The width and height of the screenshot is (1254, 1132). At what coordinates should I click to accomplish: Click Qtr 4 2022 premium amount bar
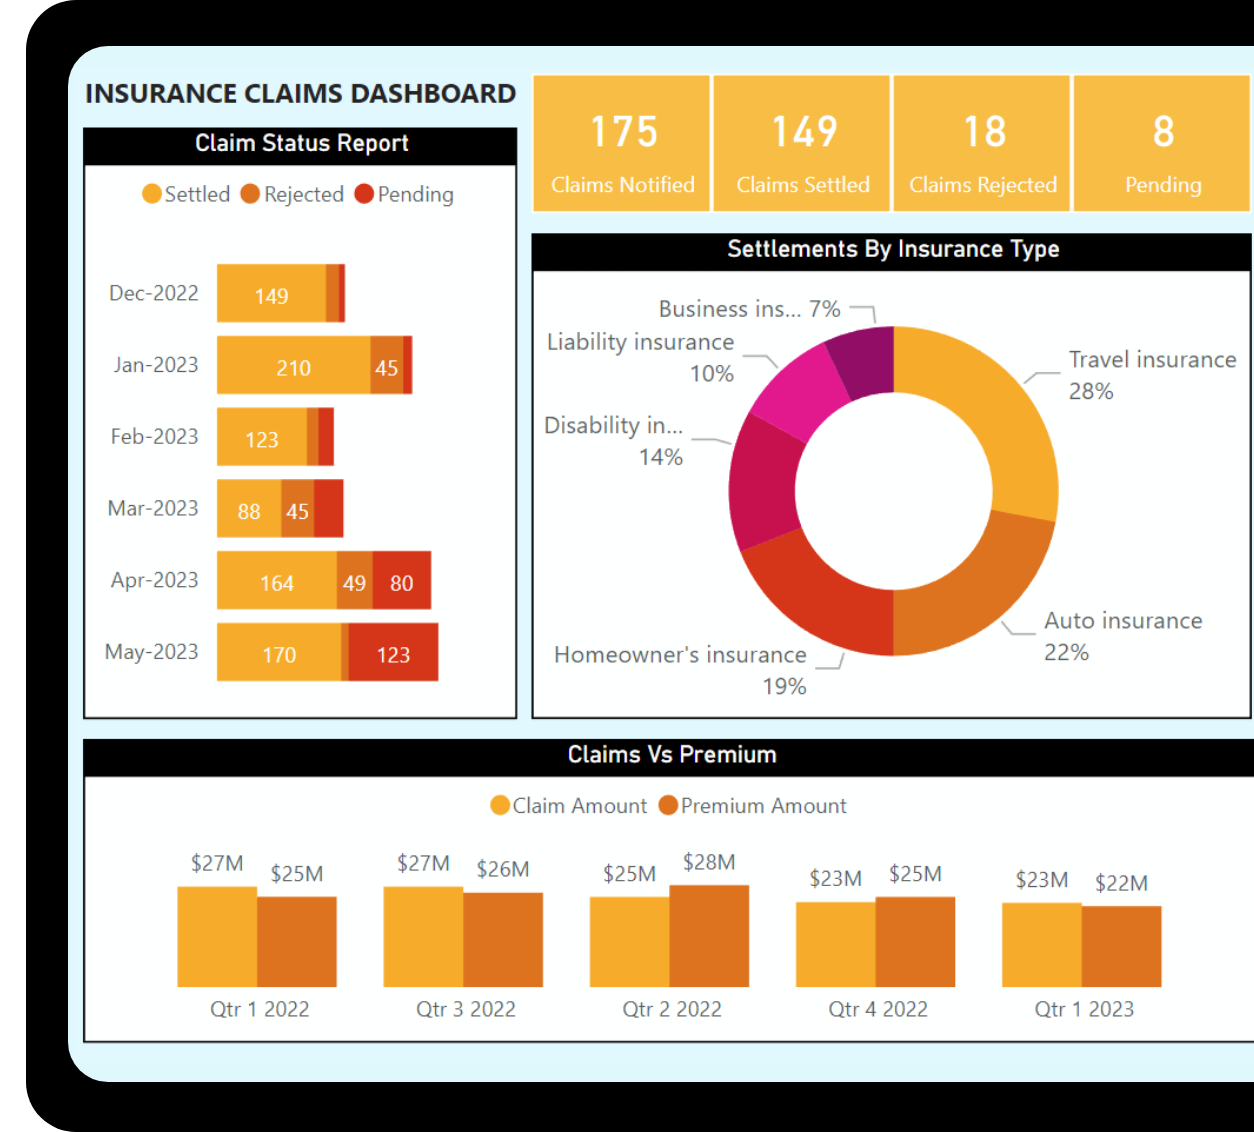pyautogui.click(x=915, y=942)
